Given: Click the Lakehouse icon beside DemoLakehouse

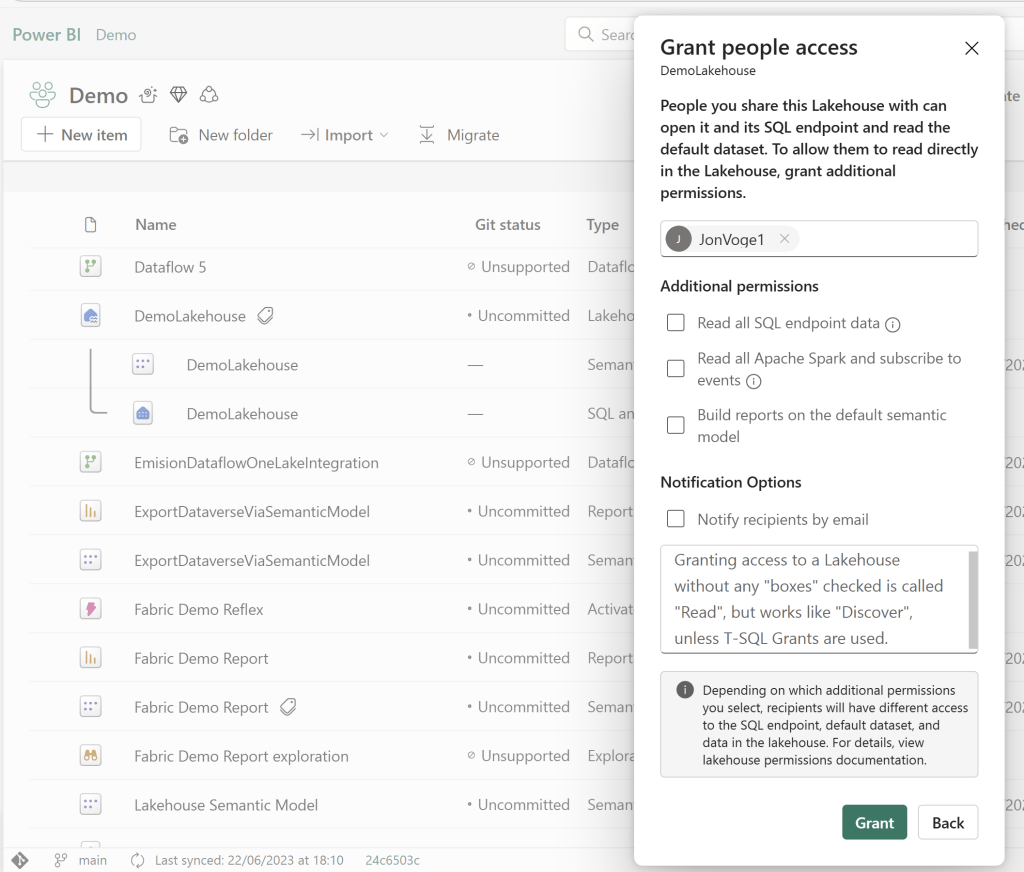Looking at the screenshot, I should [x=90, y=316].
